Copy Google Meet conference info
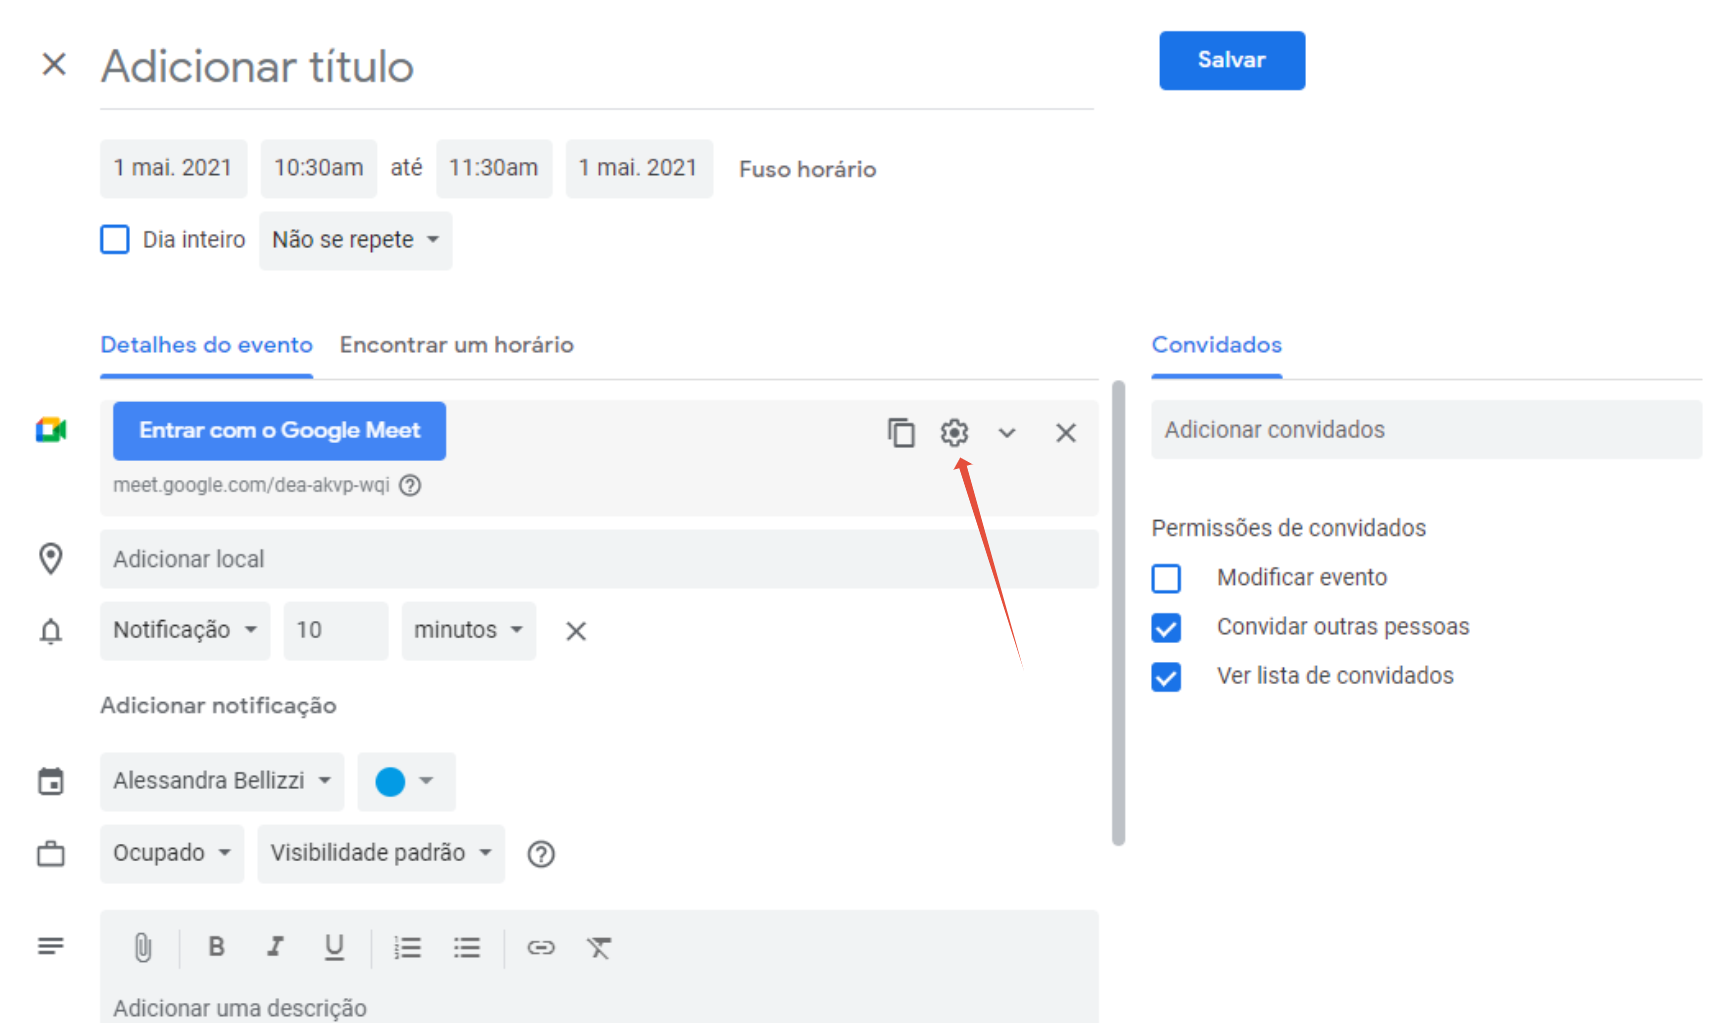1719x1023 pixels. (x=901, y=432)
